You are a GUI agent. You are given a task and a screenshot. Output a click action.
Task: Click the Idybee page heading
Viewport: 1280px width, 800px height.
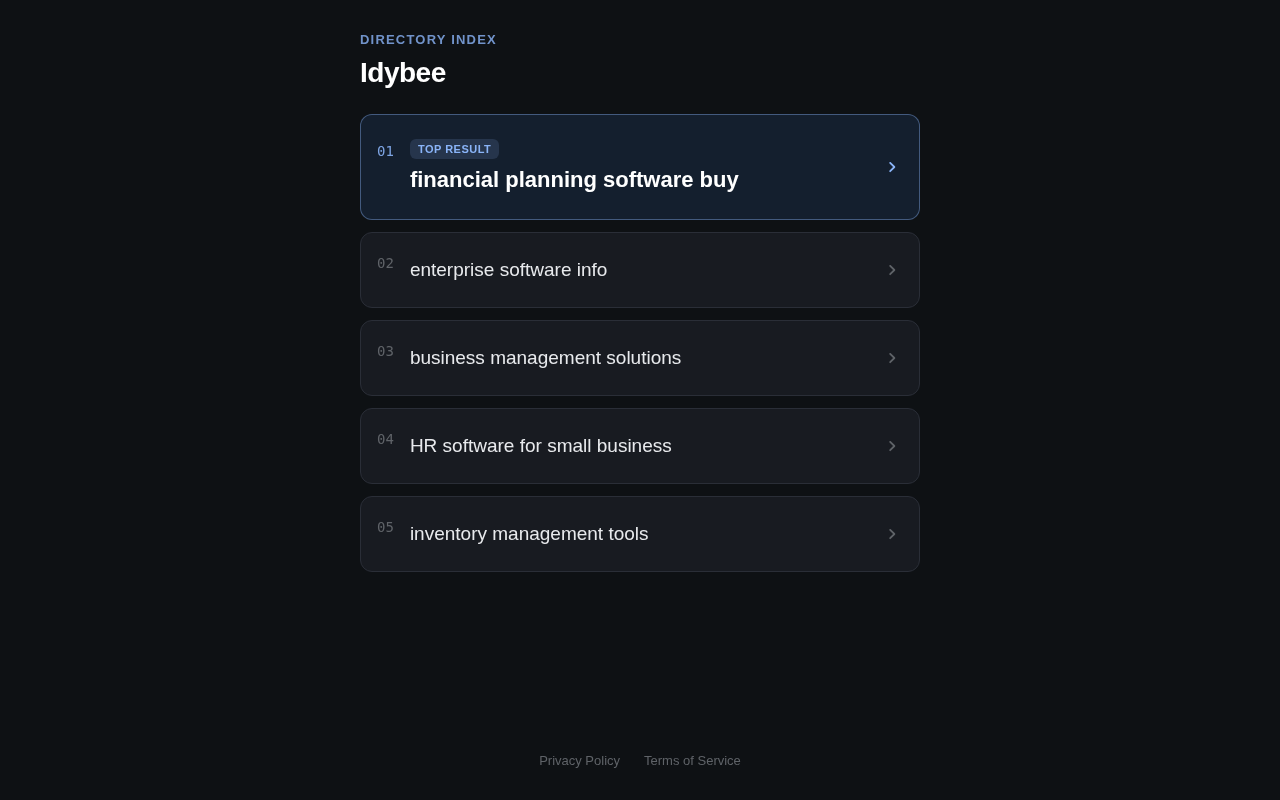point(403,73)
